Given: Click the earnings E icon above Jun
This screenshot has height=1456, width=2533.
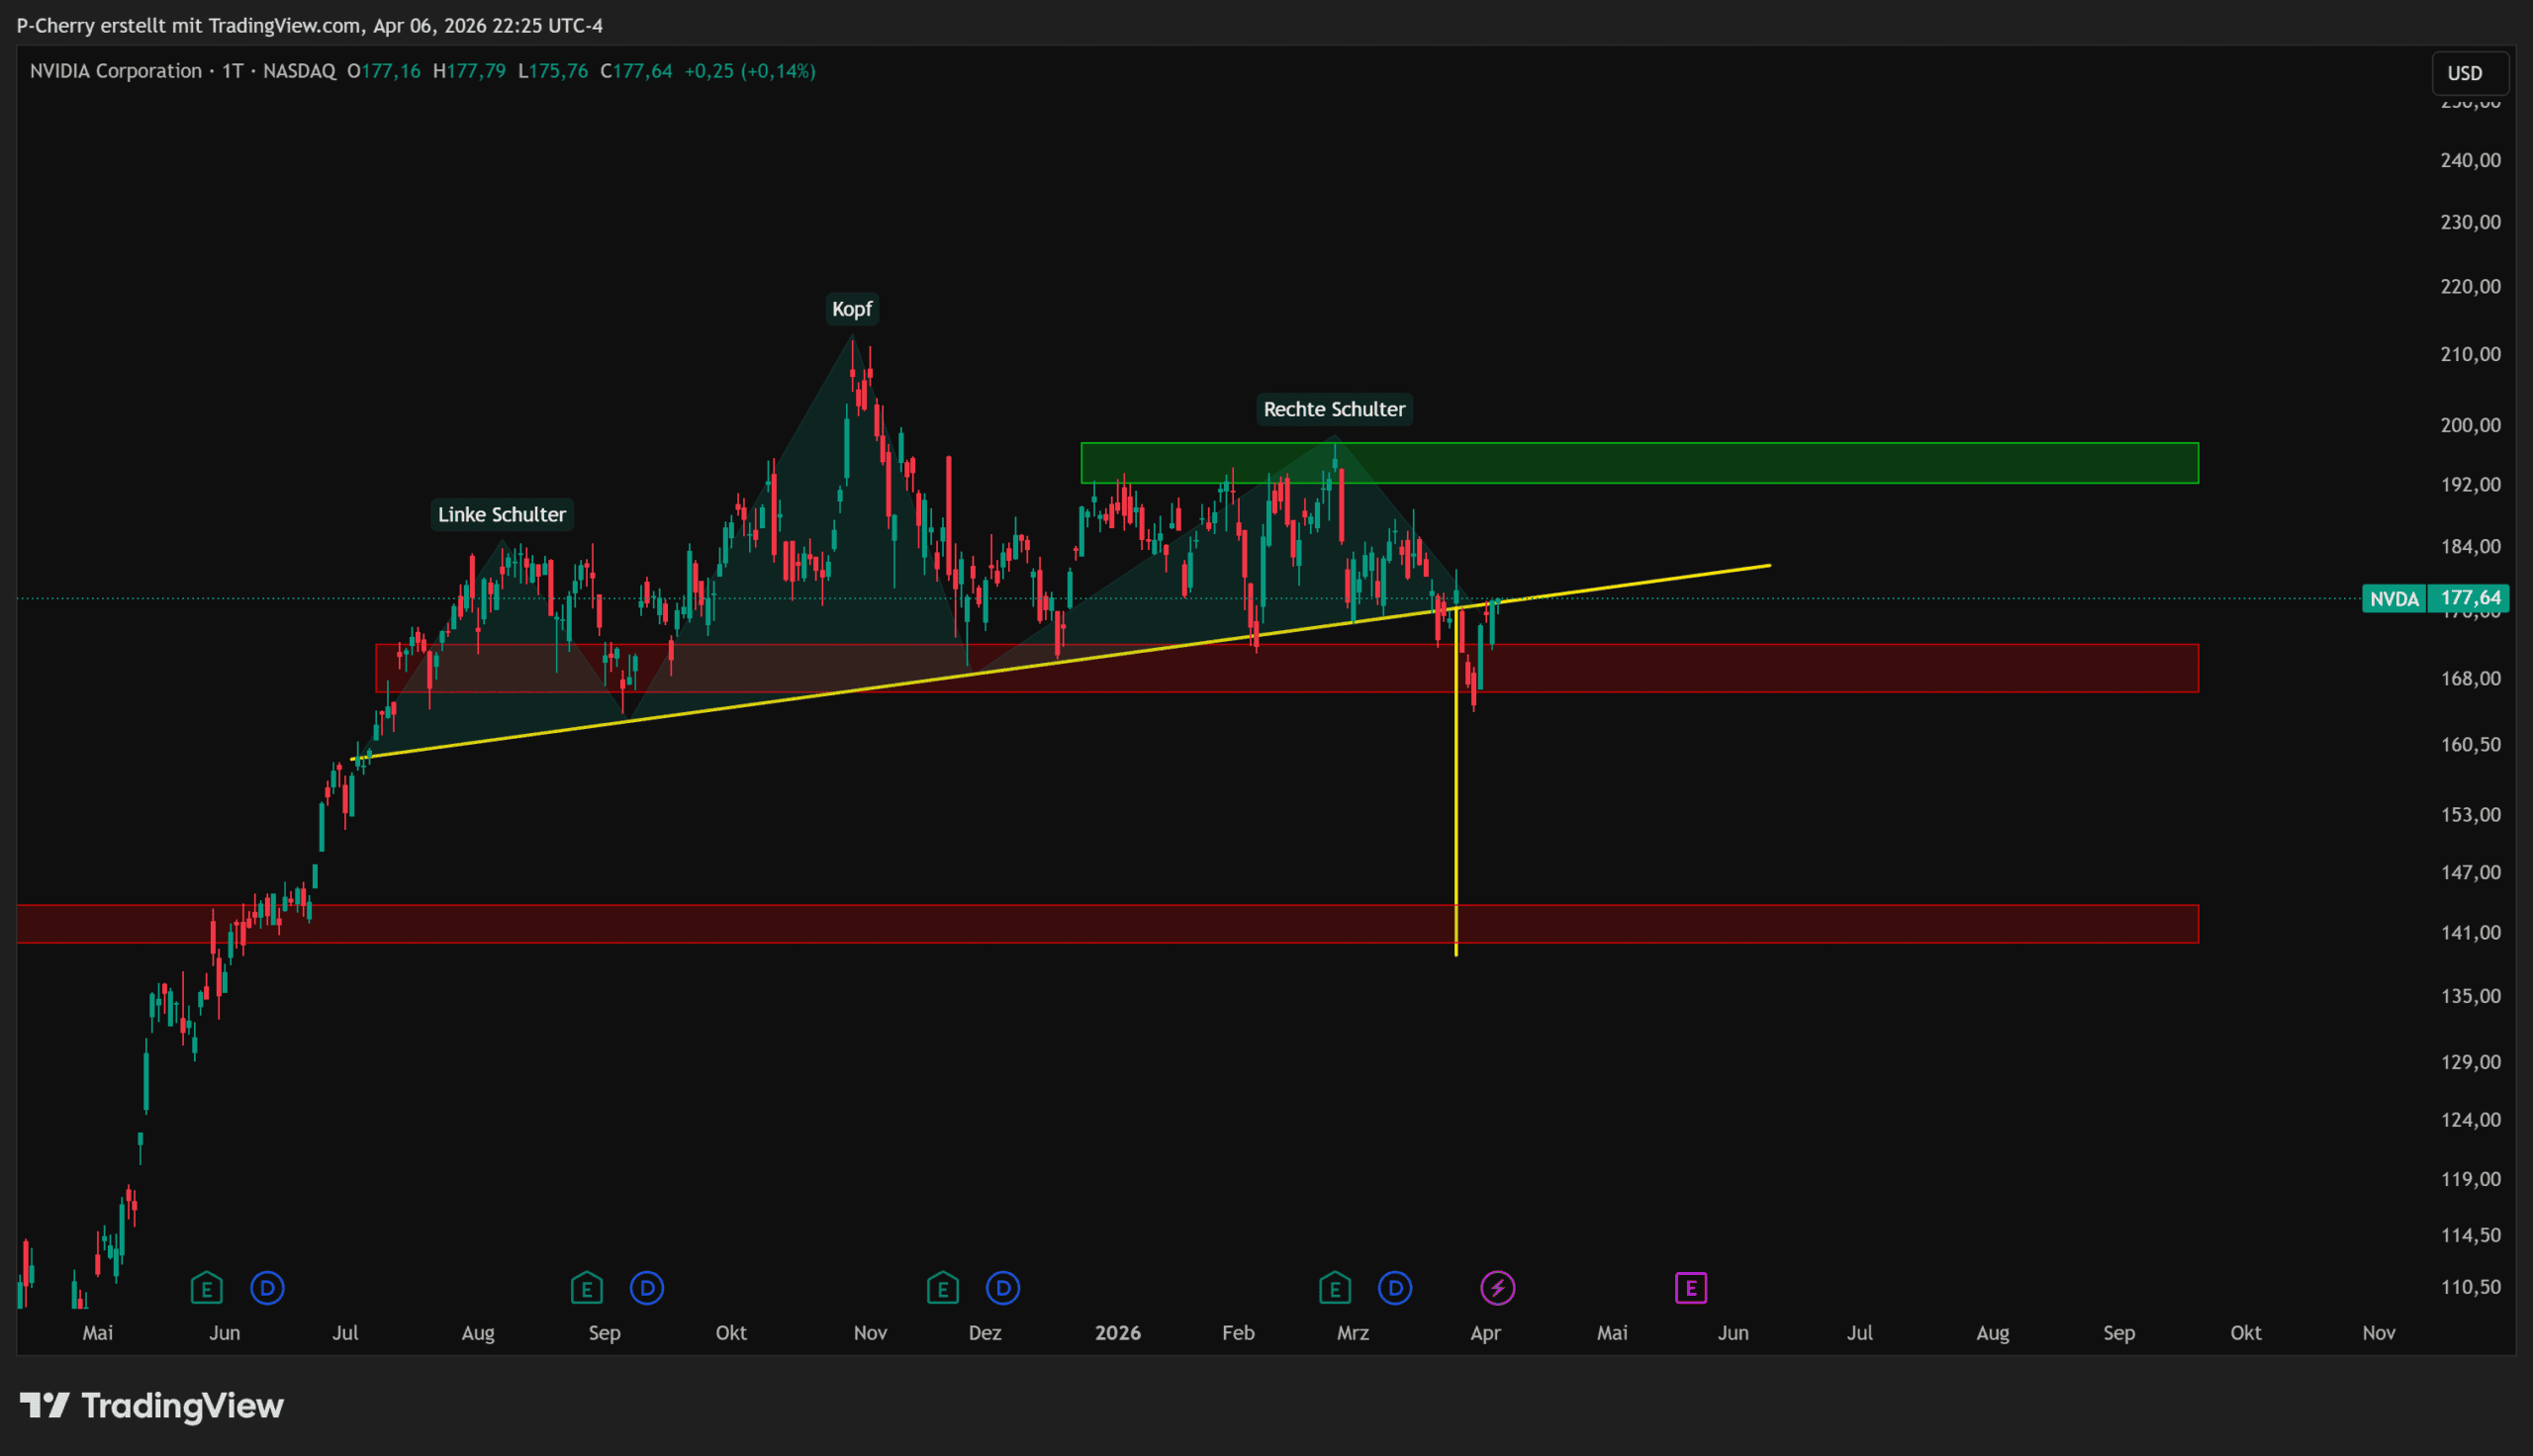Looking at the screenshot, I should click(x=206, y=1288).
